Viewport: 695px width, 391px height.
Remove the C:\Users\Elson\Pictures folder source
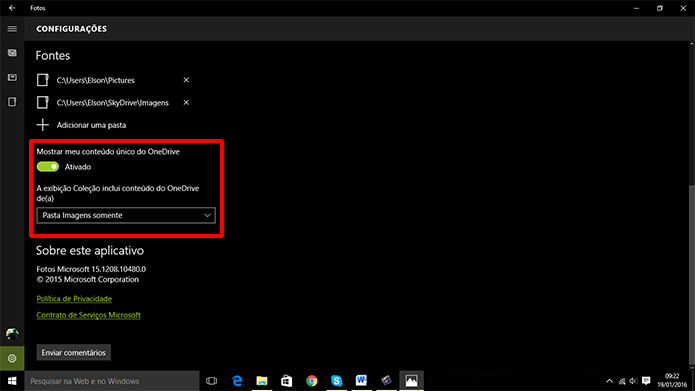pyautogui.click(x=186, y=80)
